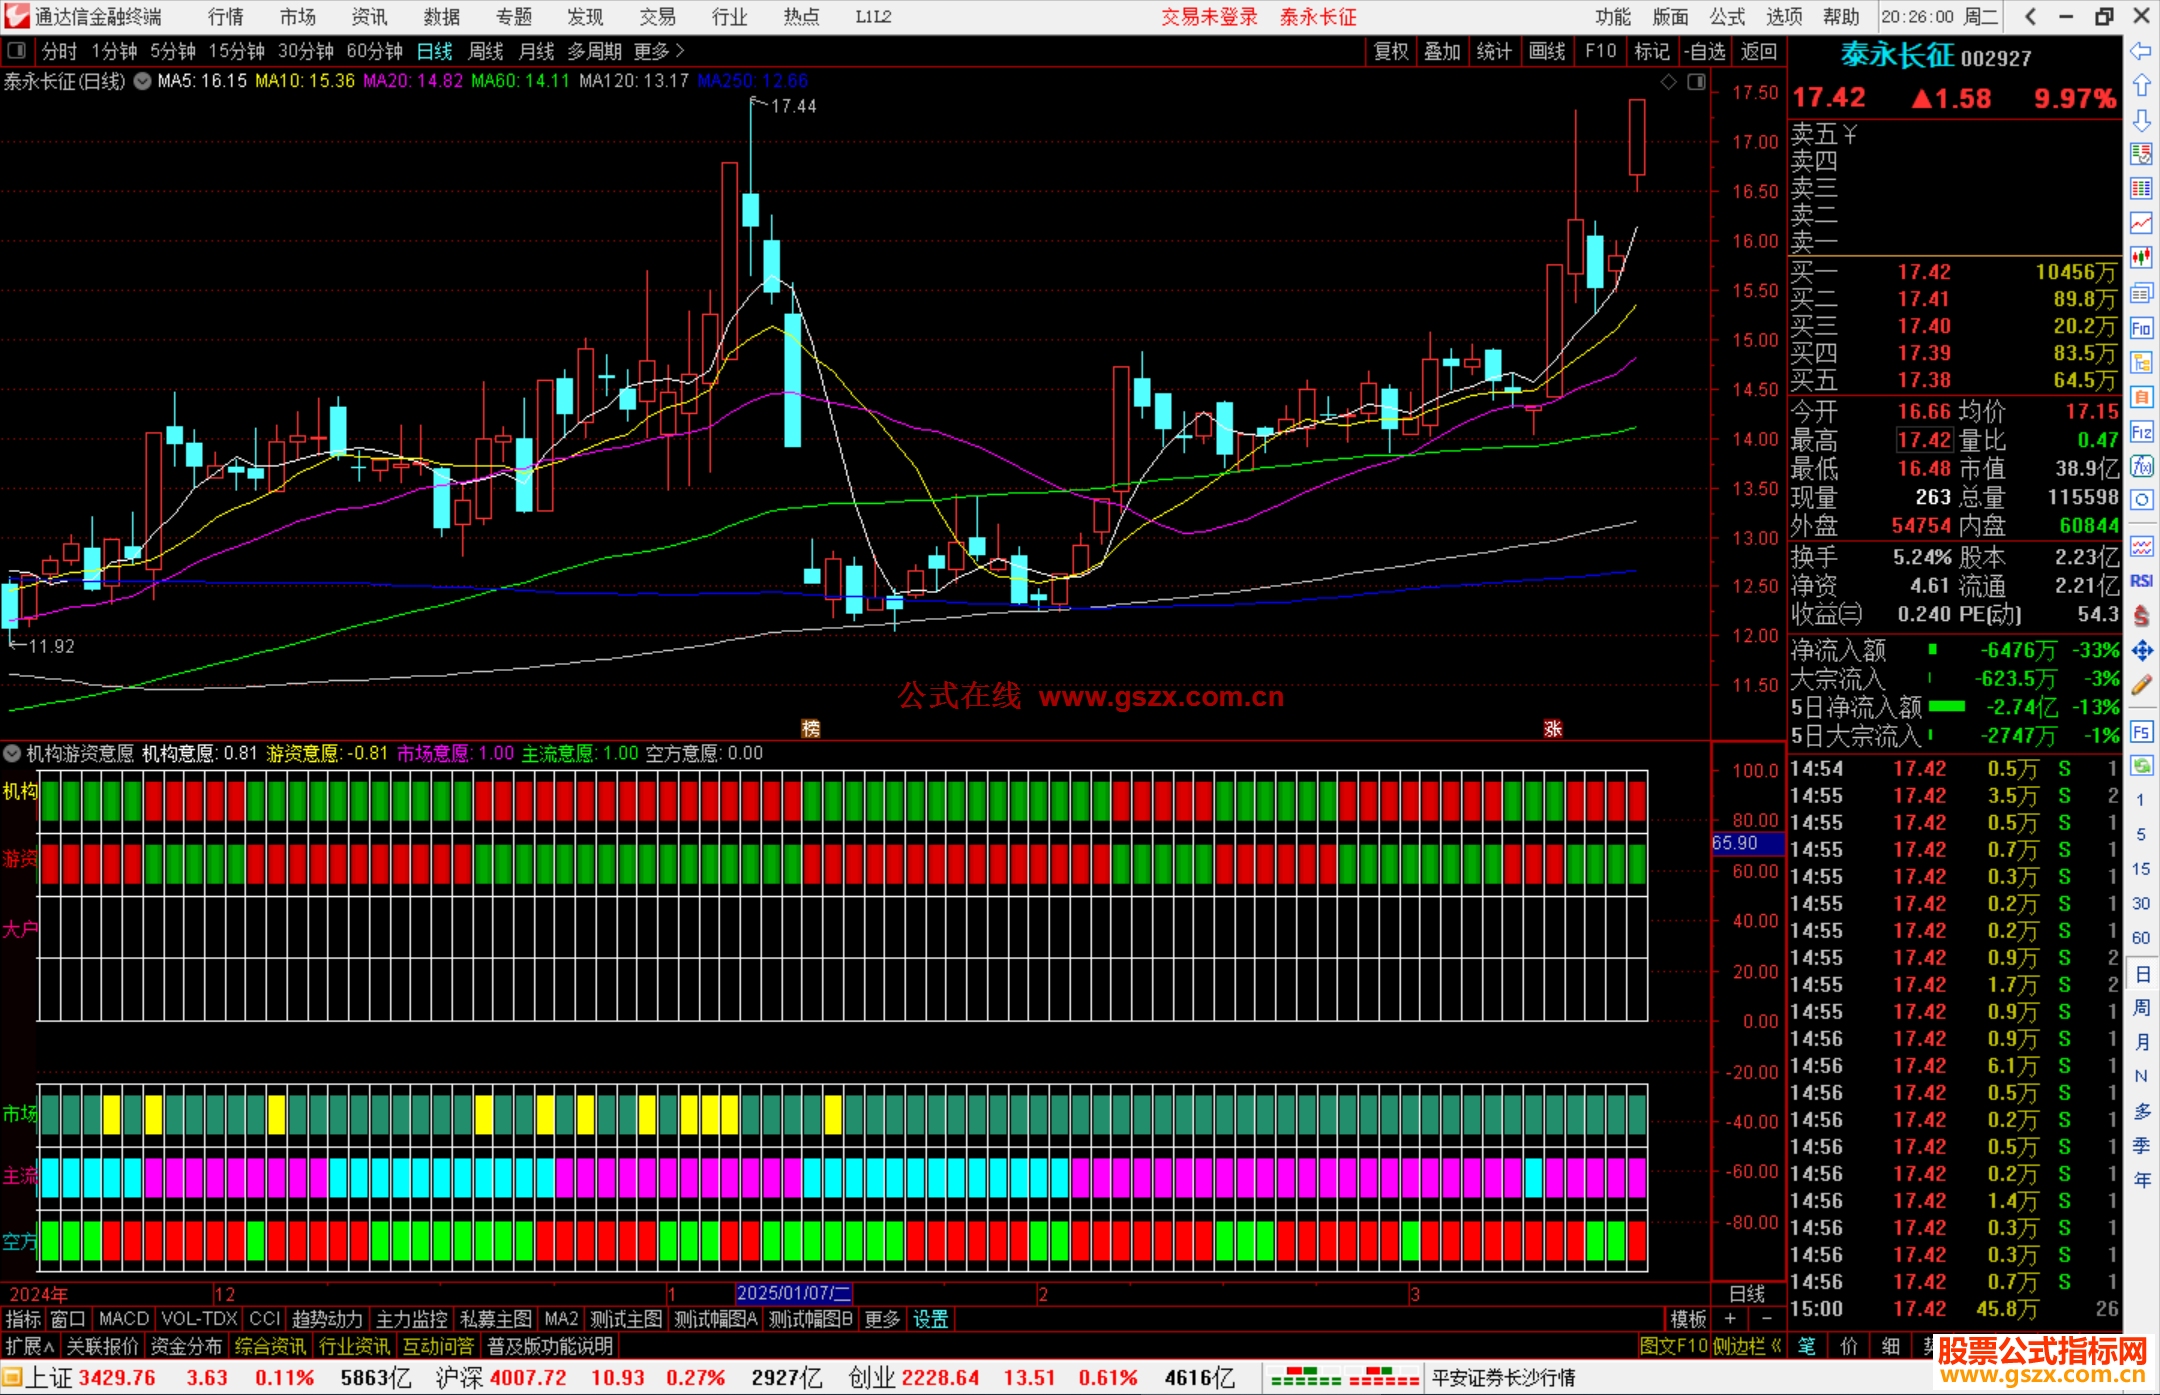Click the orange document icon in the sidebar
2160x1395 pixels.
tap(2141, 397)
